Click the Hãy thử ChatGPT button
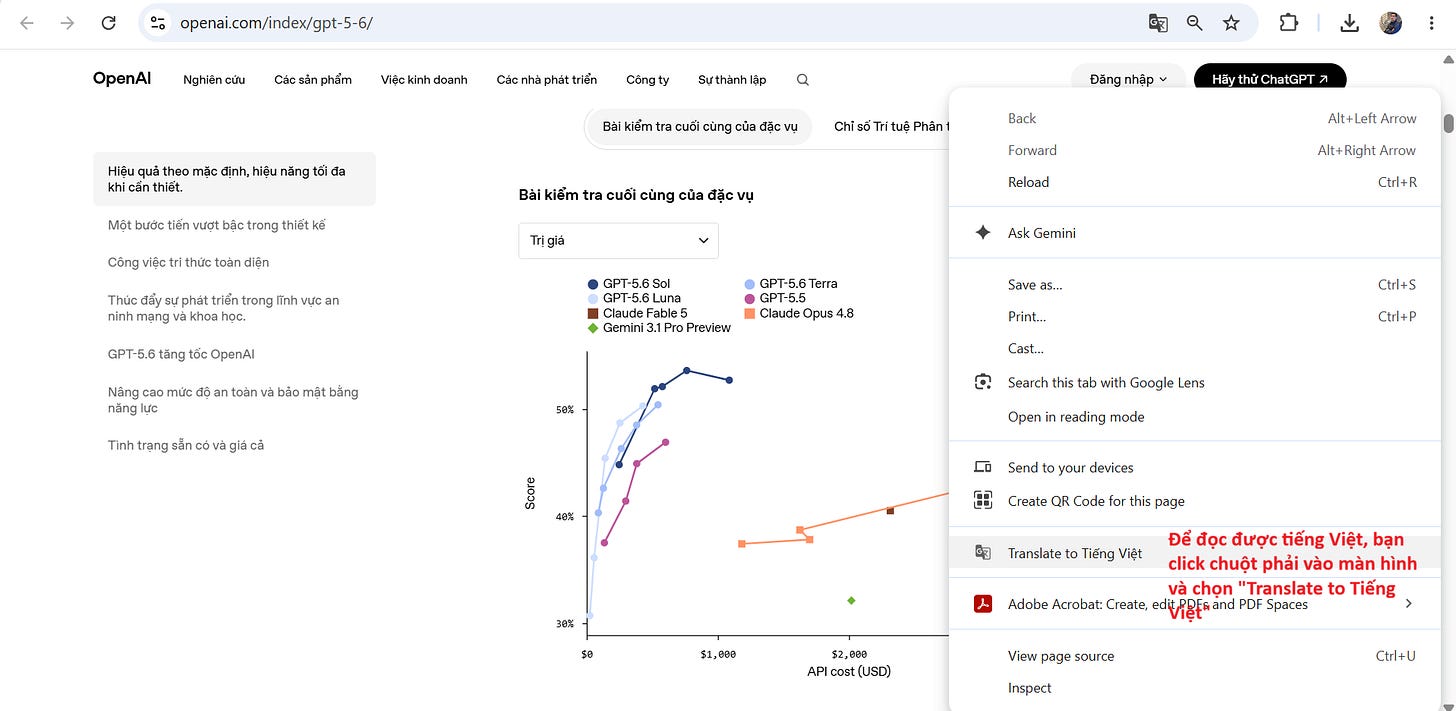 coord(1270,80)
